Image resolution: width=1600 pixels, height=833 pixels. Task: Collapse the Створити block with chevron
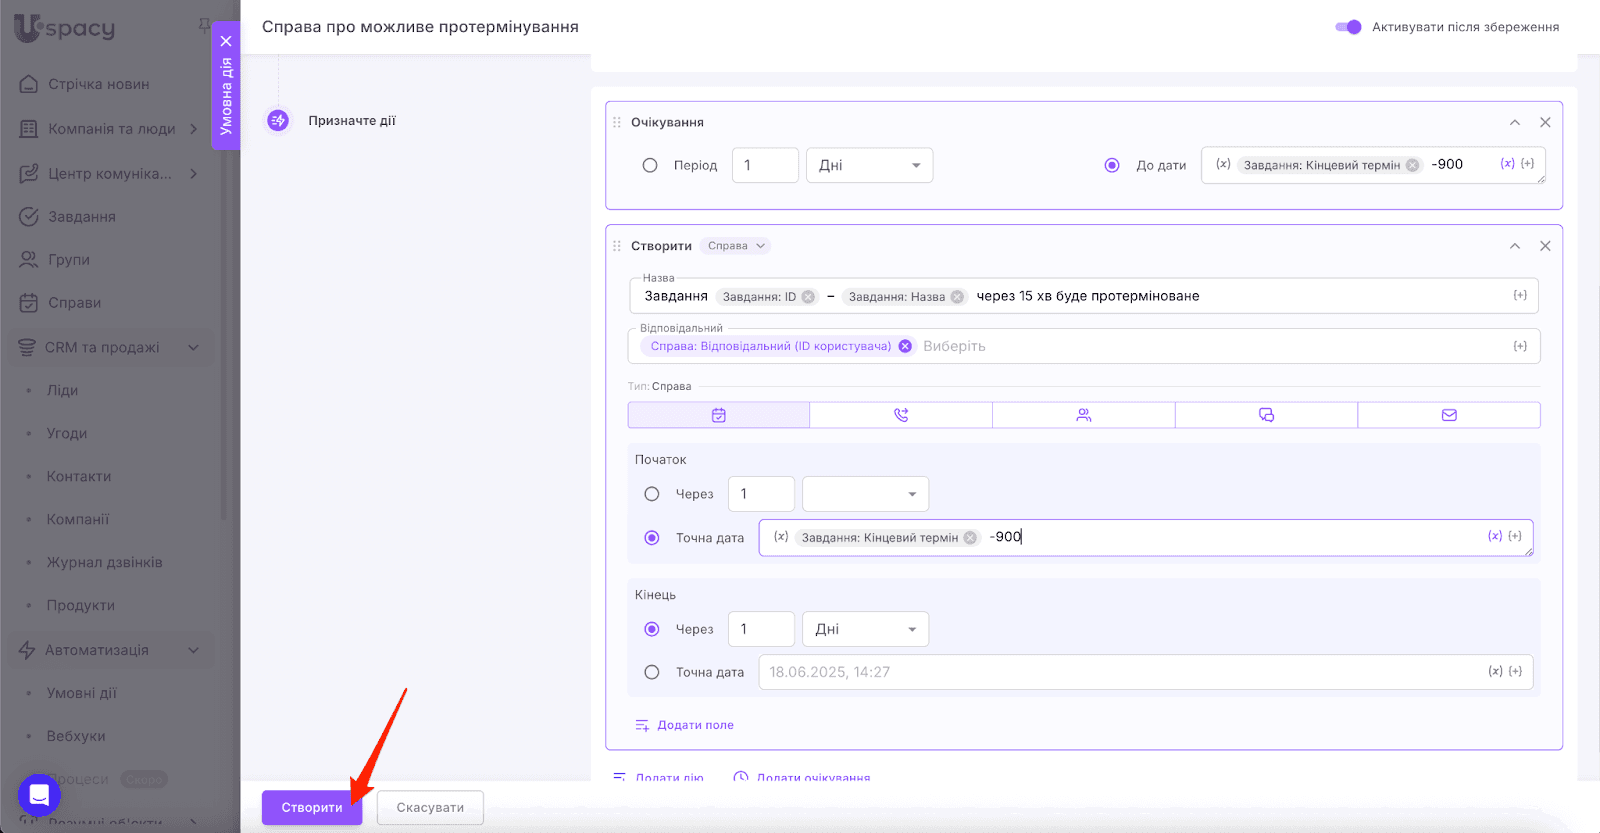coord(1515,246)
